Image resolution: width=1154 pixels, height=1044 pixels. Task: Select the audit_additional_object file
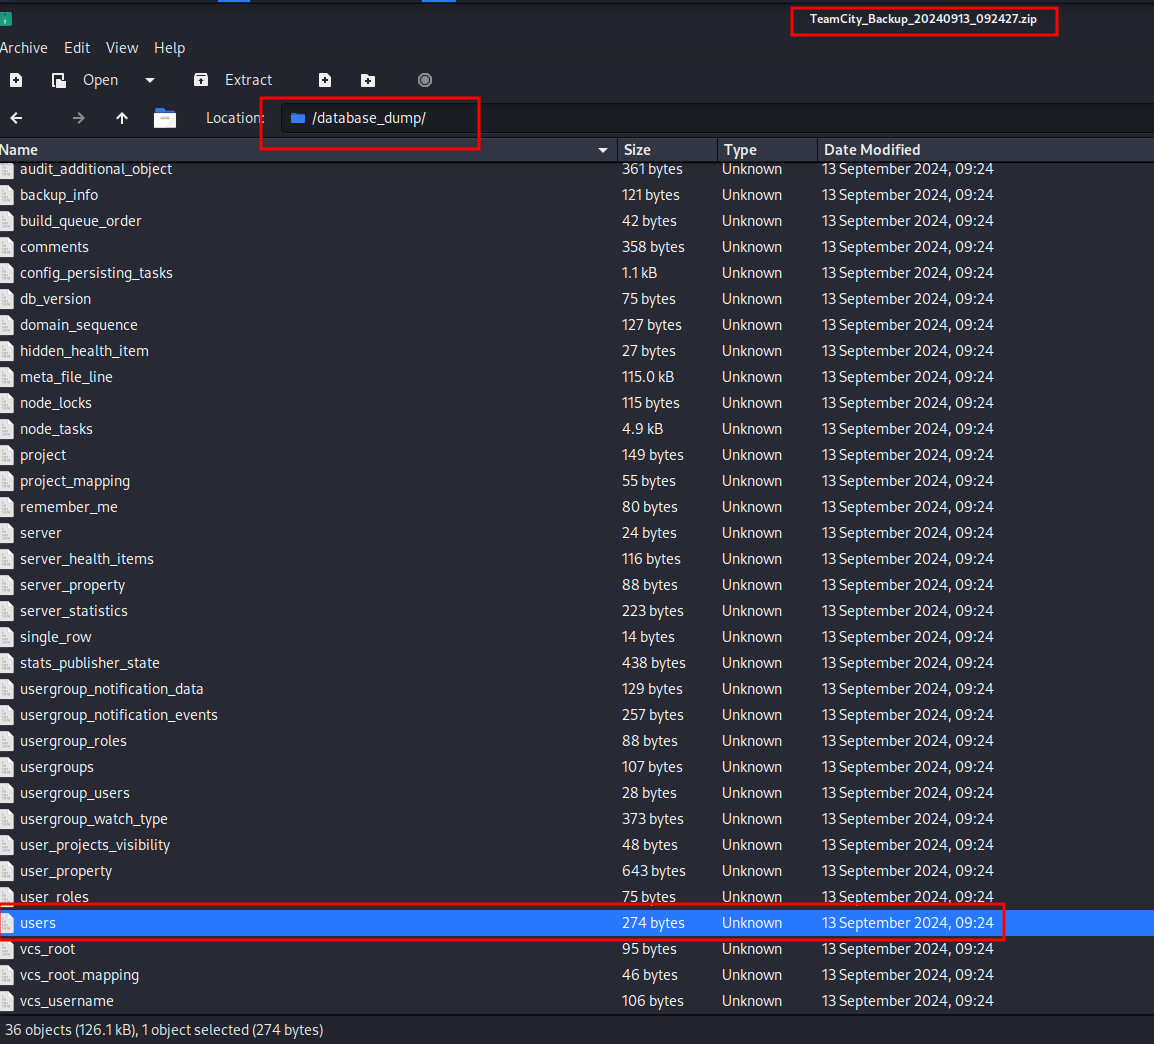coord(577,169)
